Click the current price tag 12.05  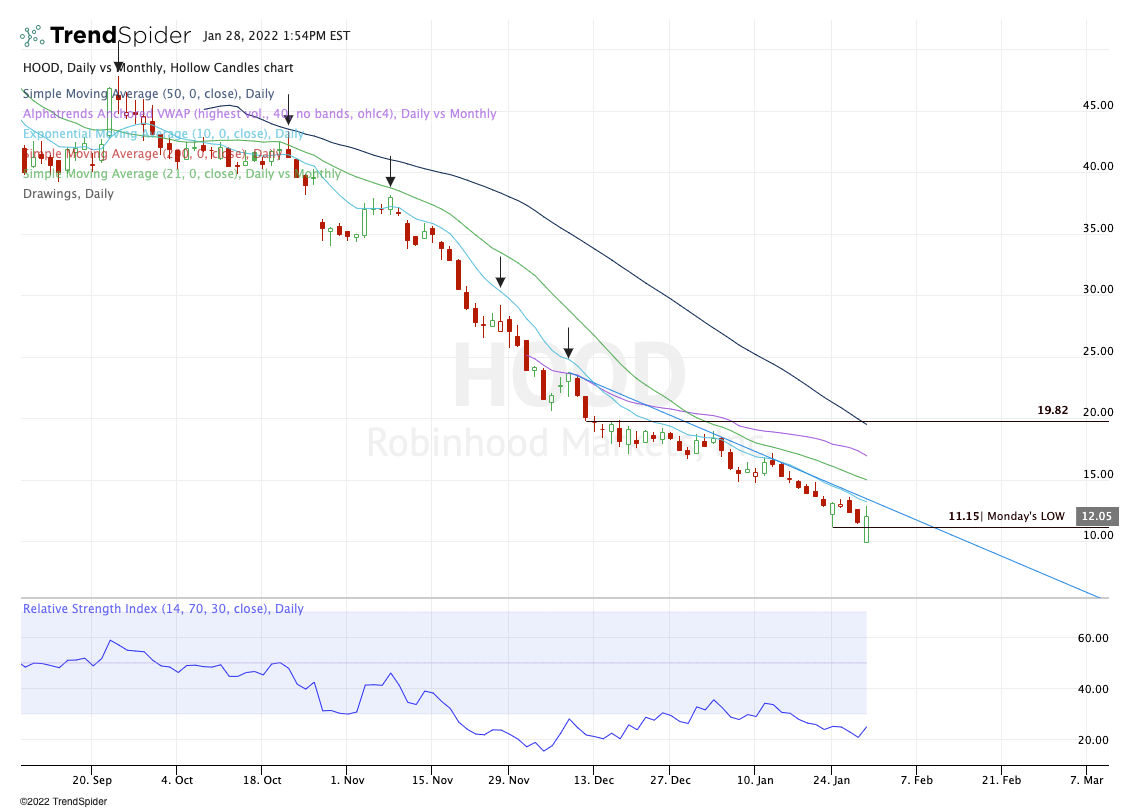1096,516
